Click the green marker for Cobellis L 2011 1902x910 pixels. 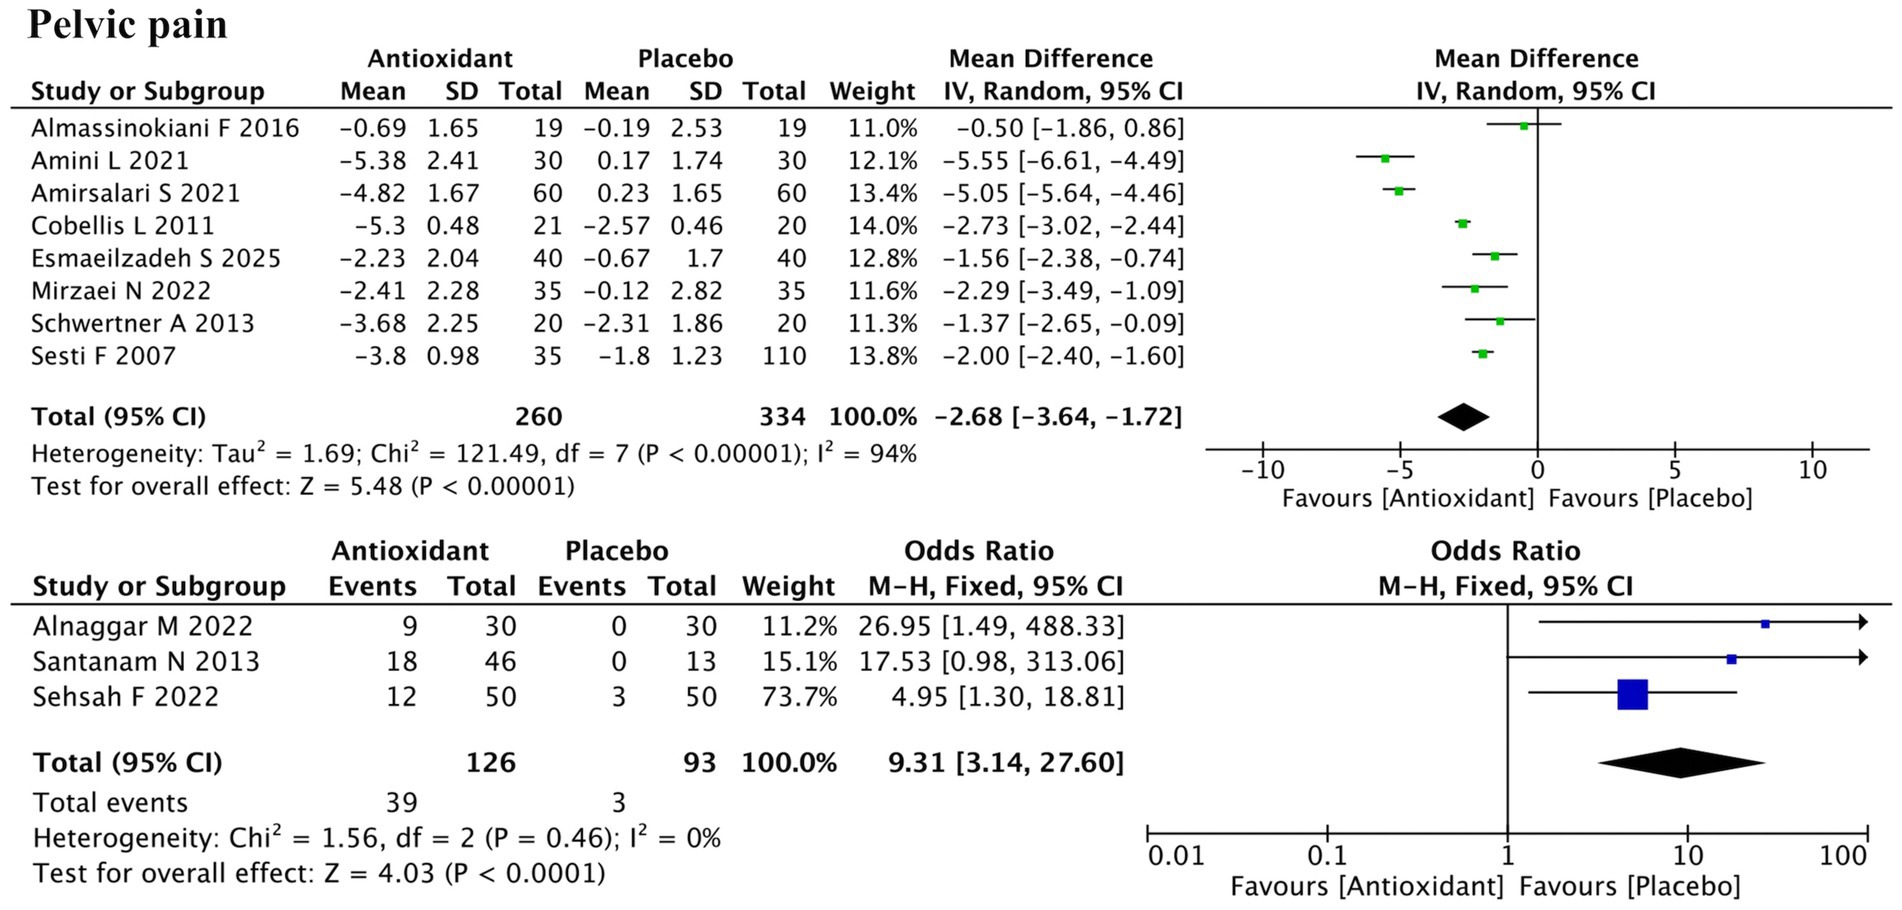1462,223
